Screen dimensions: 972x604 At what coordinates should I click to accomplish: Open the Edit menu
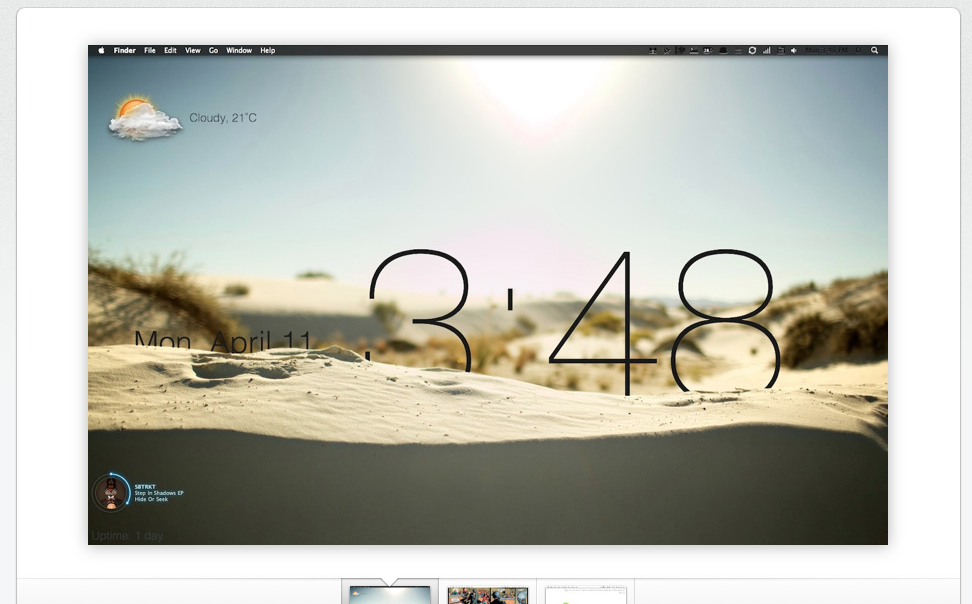coord(170,51)
